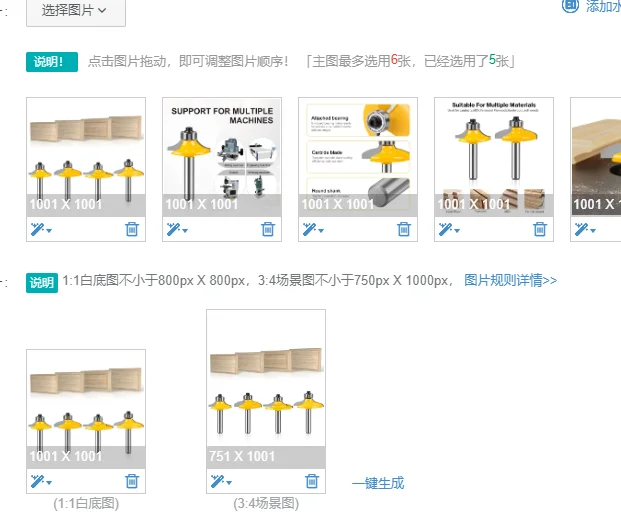Delete the 'Suitable For Multiple Materials' image

coord(539,229)
